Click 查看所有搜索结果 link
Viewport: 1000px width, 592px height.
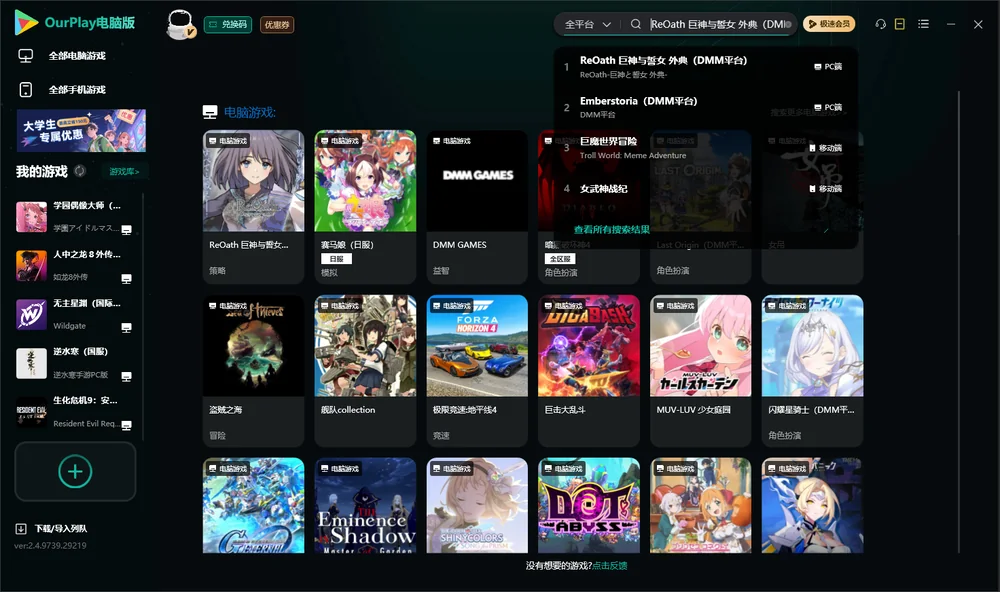point(612,230)
